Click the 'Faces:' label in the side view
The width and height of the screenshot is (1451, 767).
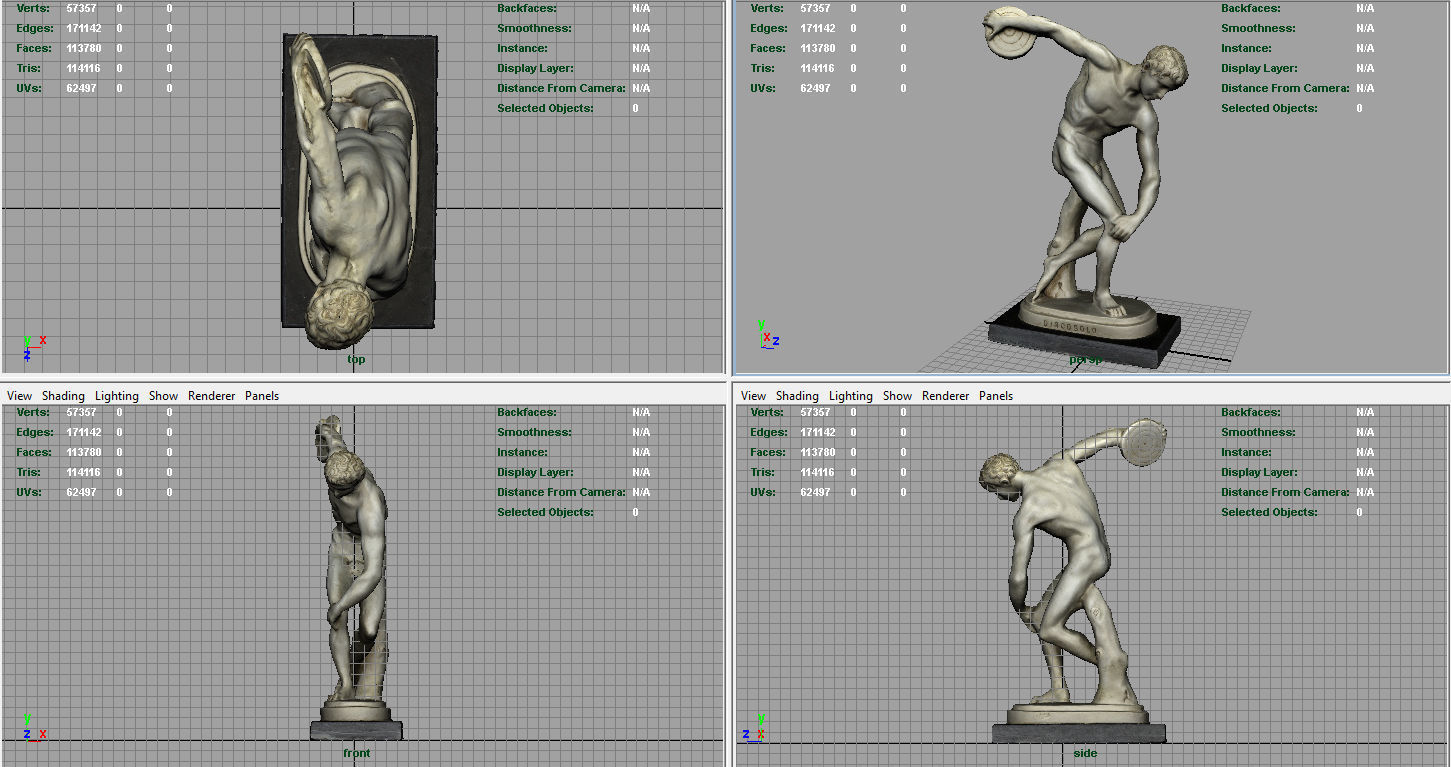[768, 452]
